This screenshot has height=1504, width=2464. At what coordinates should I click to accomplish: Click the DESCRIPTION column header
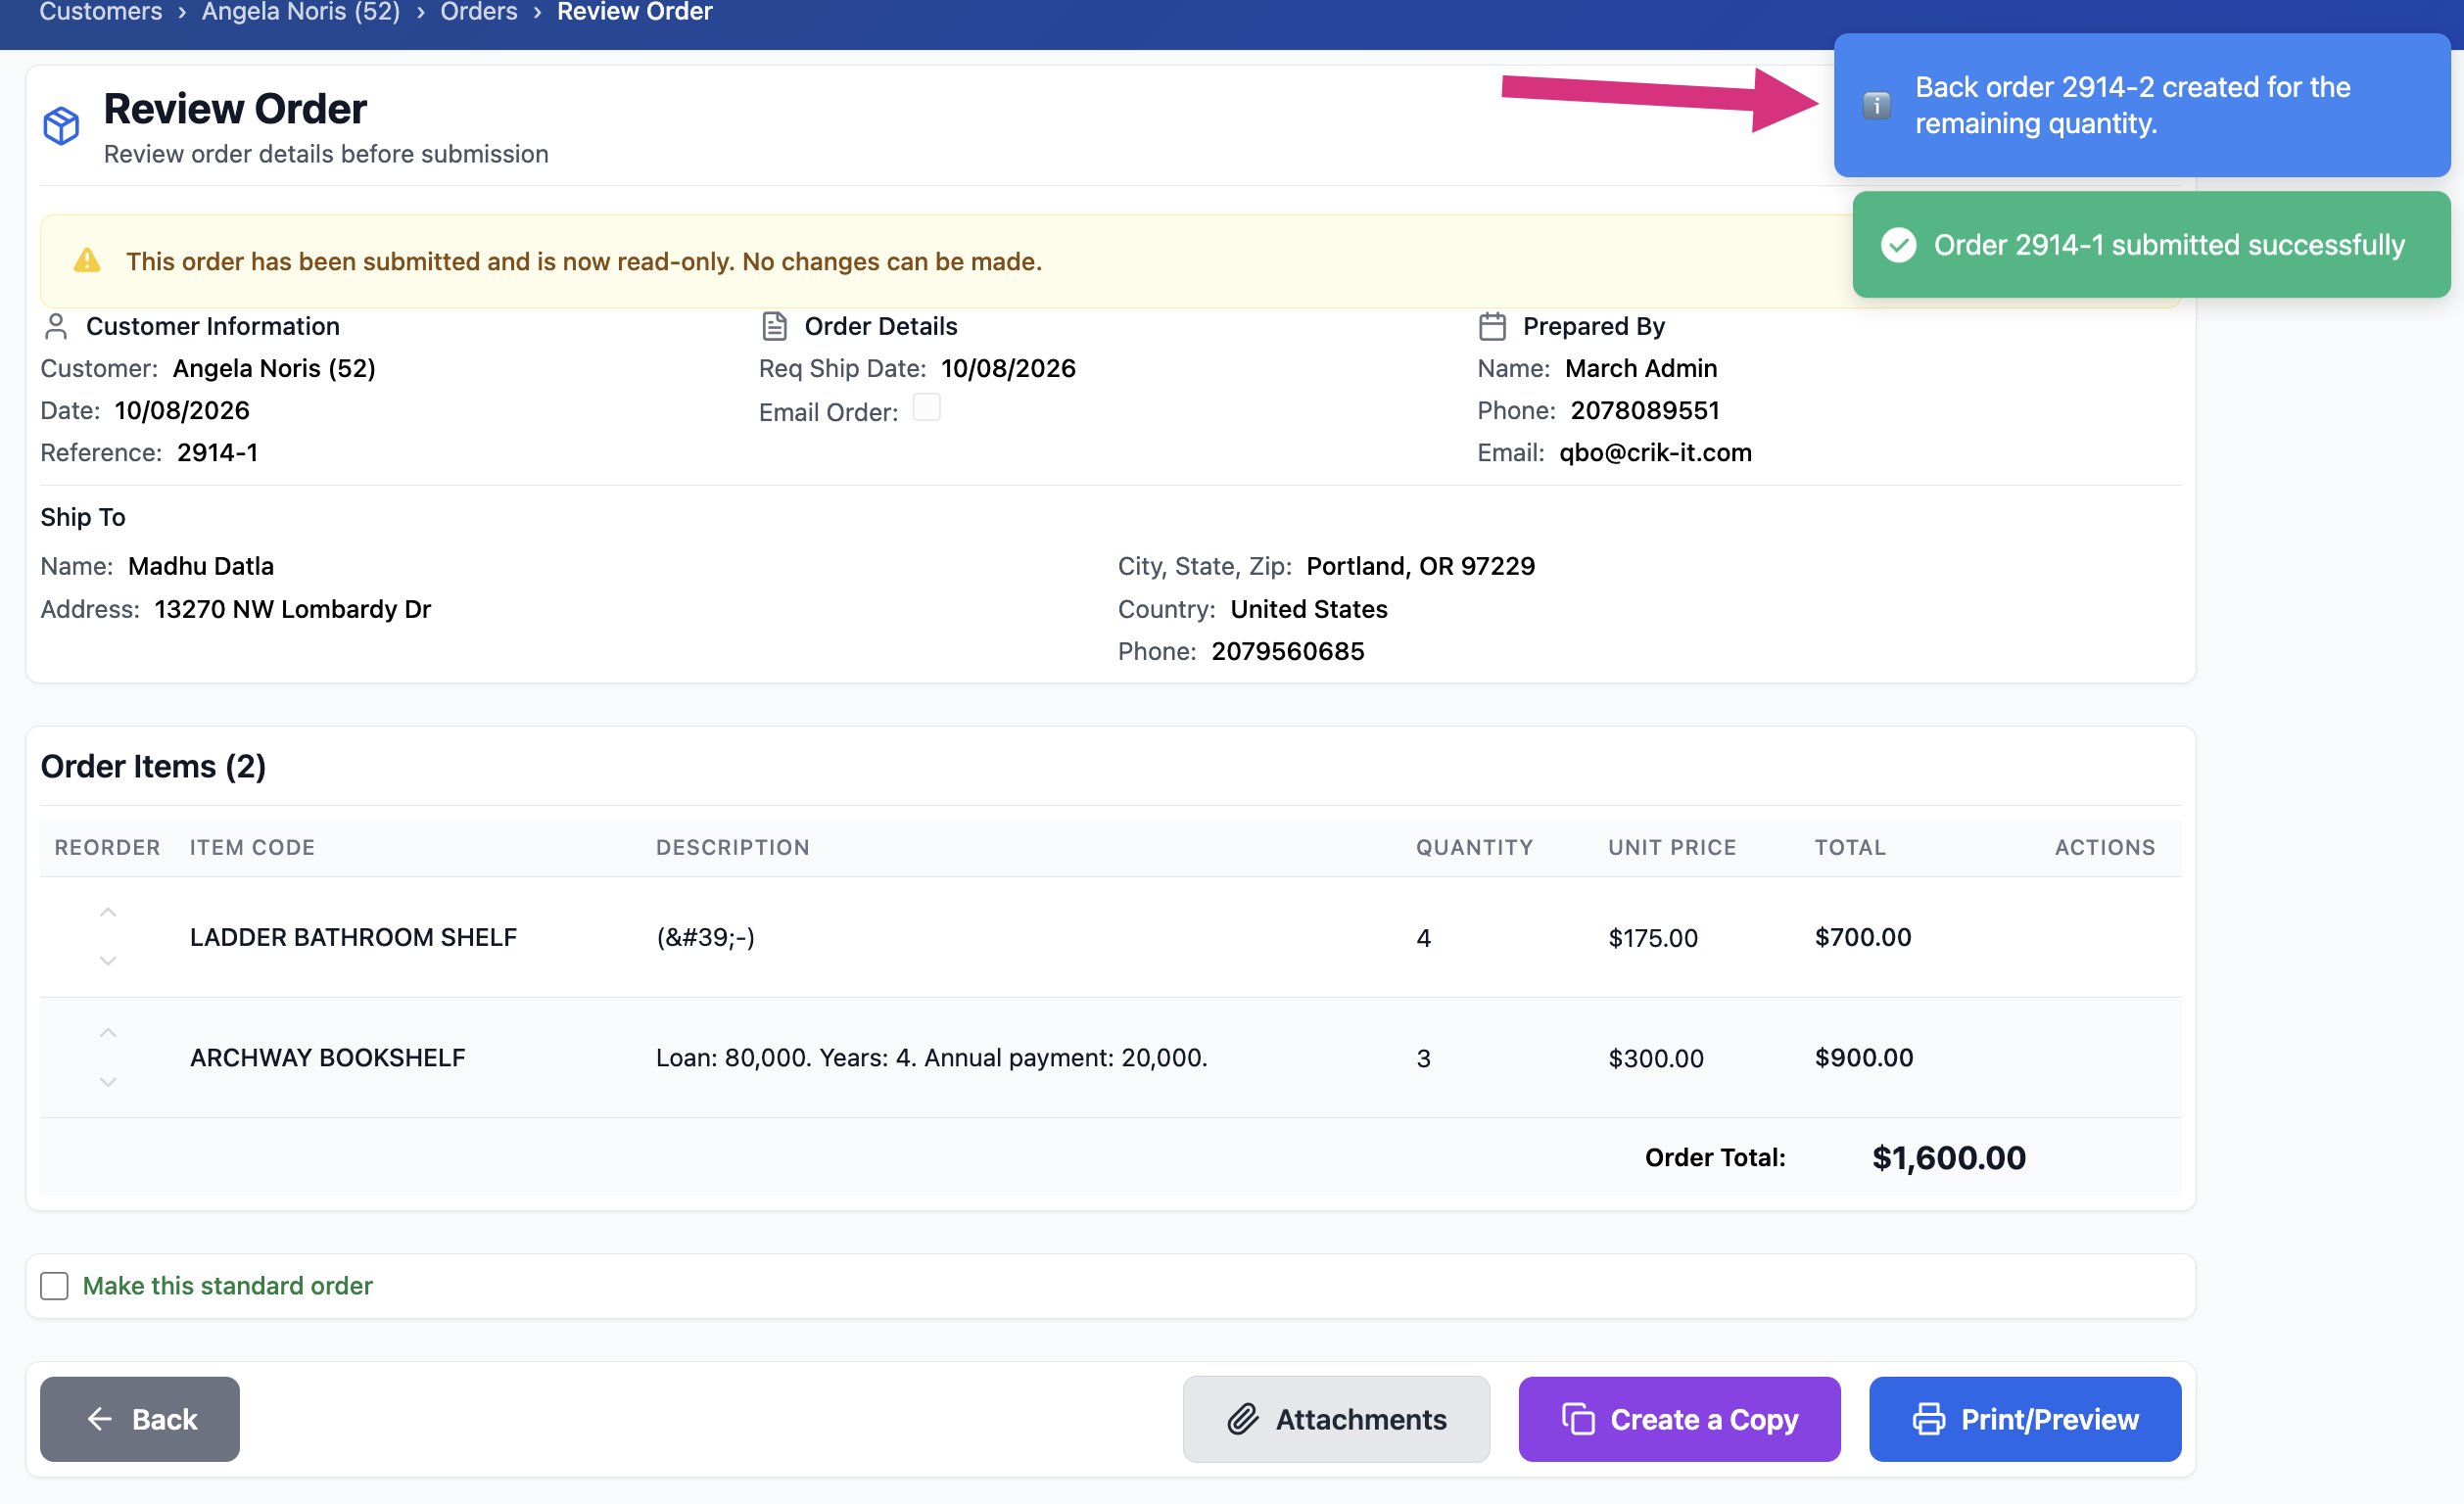point(732,847)
